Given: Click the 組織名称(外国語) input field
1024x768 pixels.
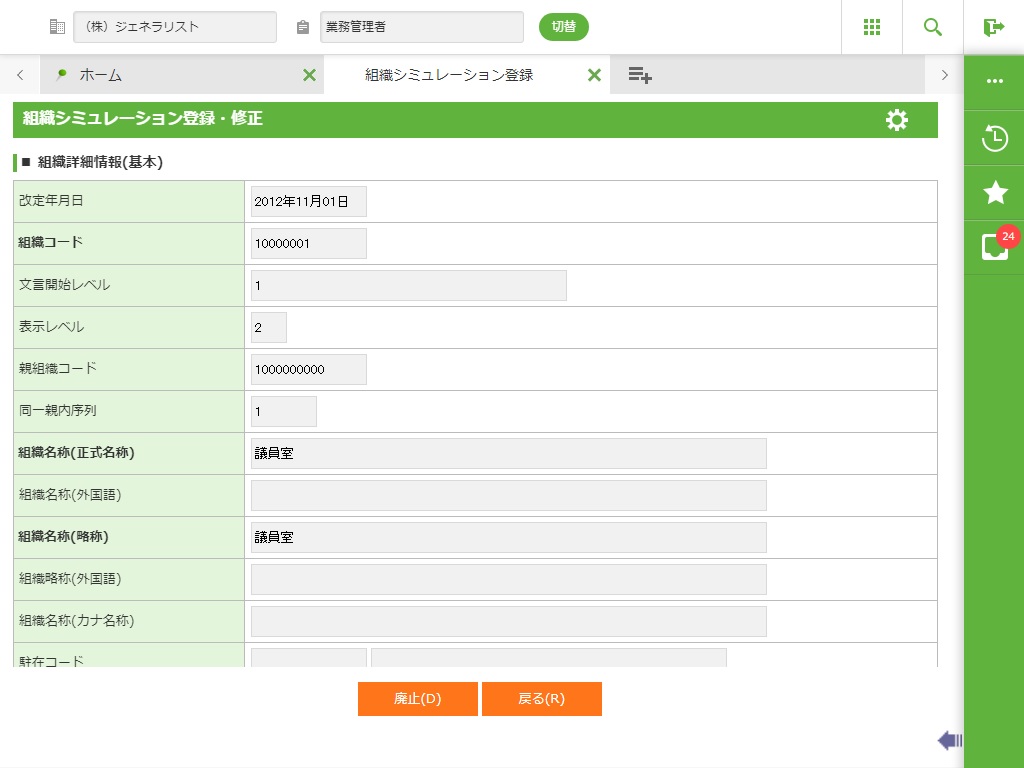Looking at the screenshot, I should [508, 495].
